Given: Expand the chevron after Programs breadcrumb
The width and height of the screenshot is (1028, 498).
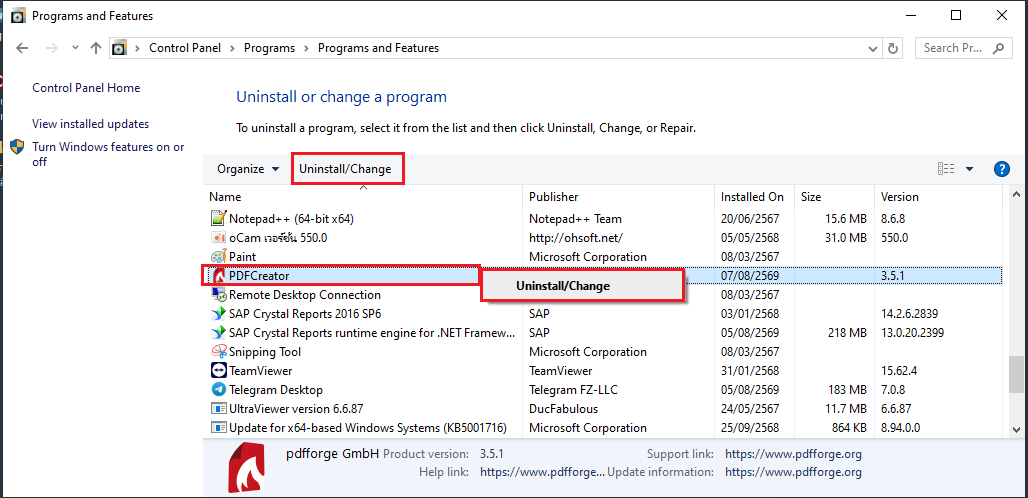Looking at the screenshot, I should (307, 48).
